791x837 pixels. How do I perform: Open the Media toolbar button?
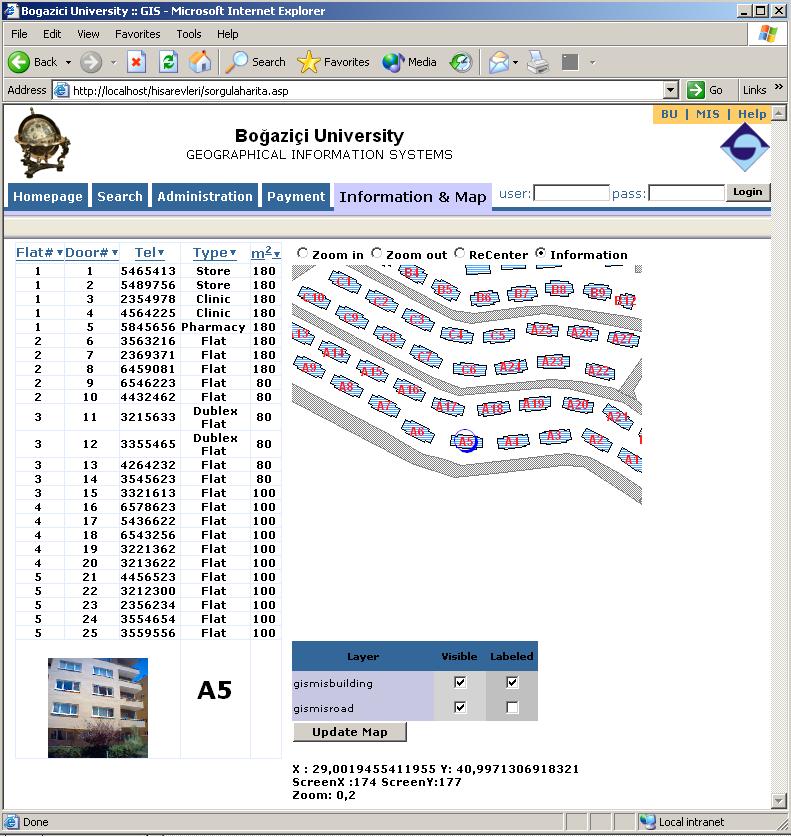click(x=410, y=62)
